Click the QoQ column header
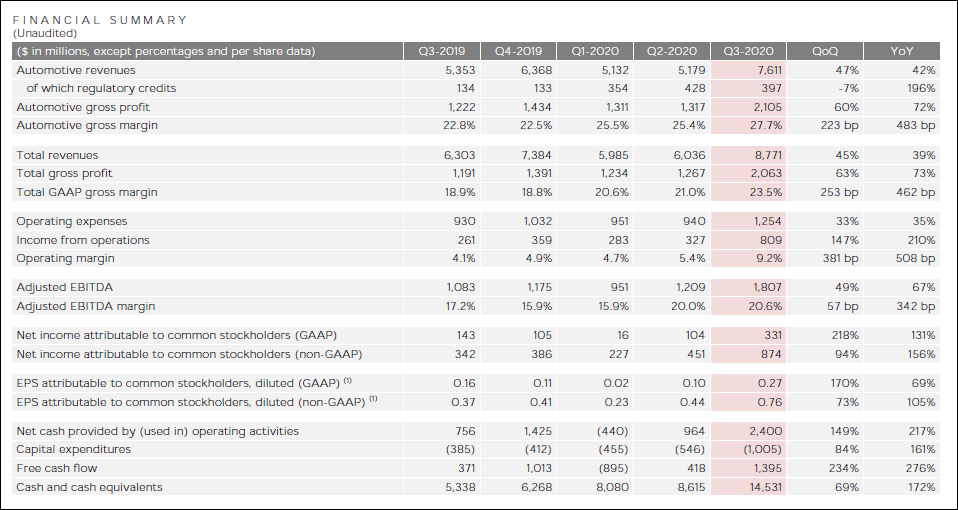The image size is (958, 510). 825,52
